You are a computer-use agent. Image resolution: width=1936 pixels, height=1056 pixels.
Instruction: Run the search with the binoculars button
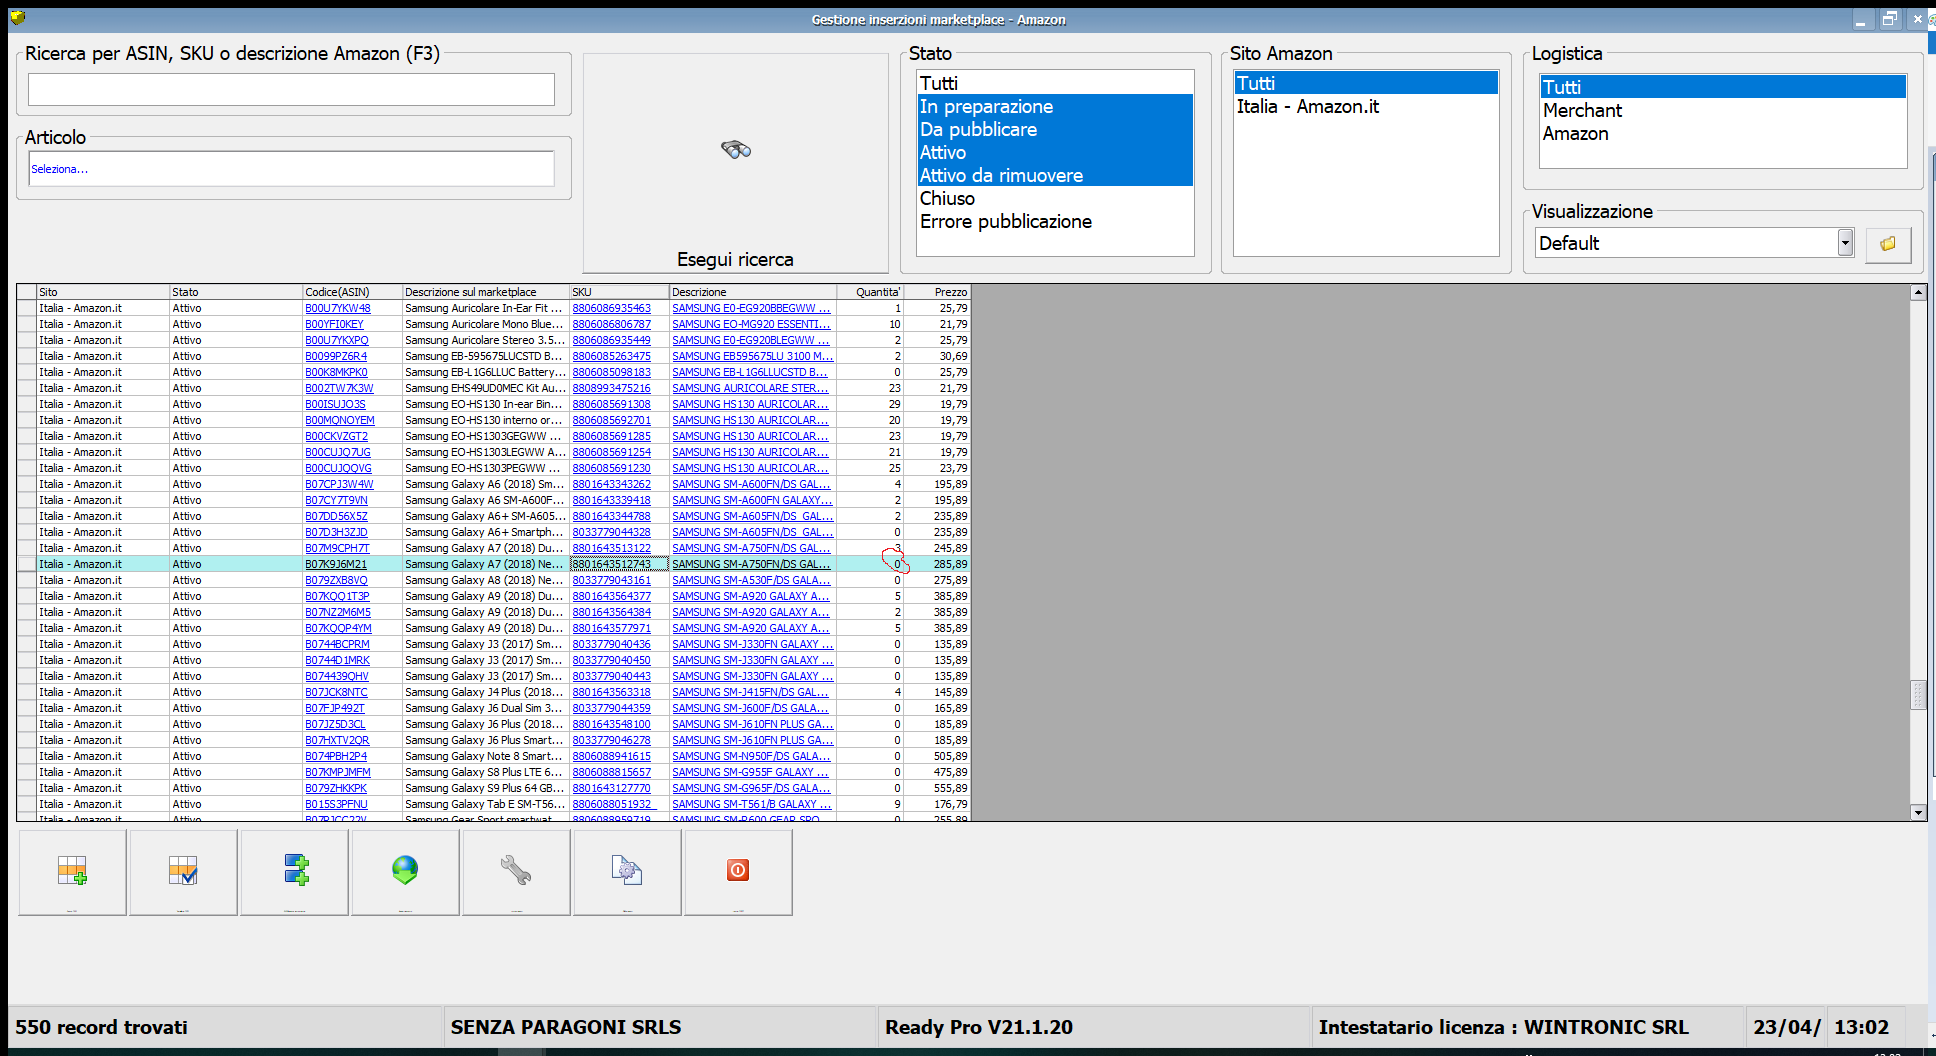click(x=735, y=163)
